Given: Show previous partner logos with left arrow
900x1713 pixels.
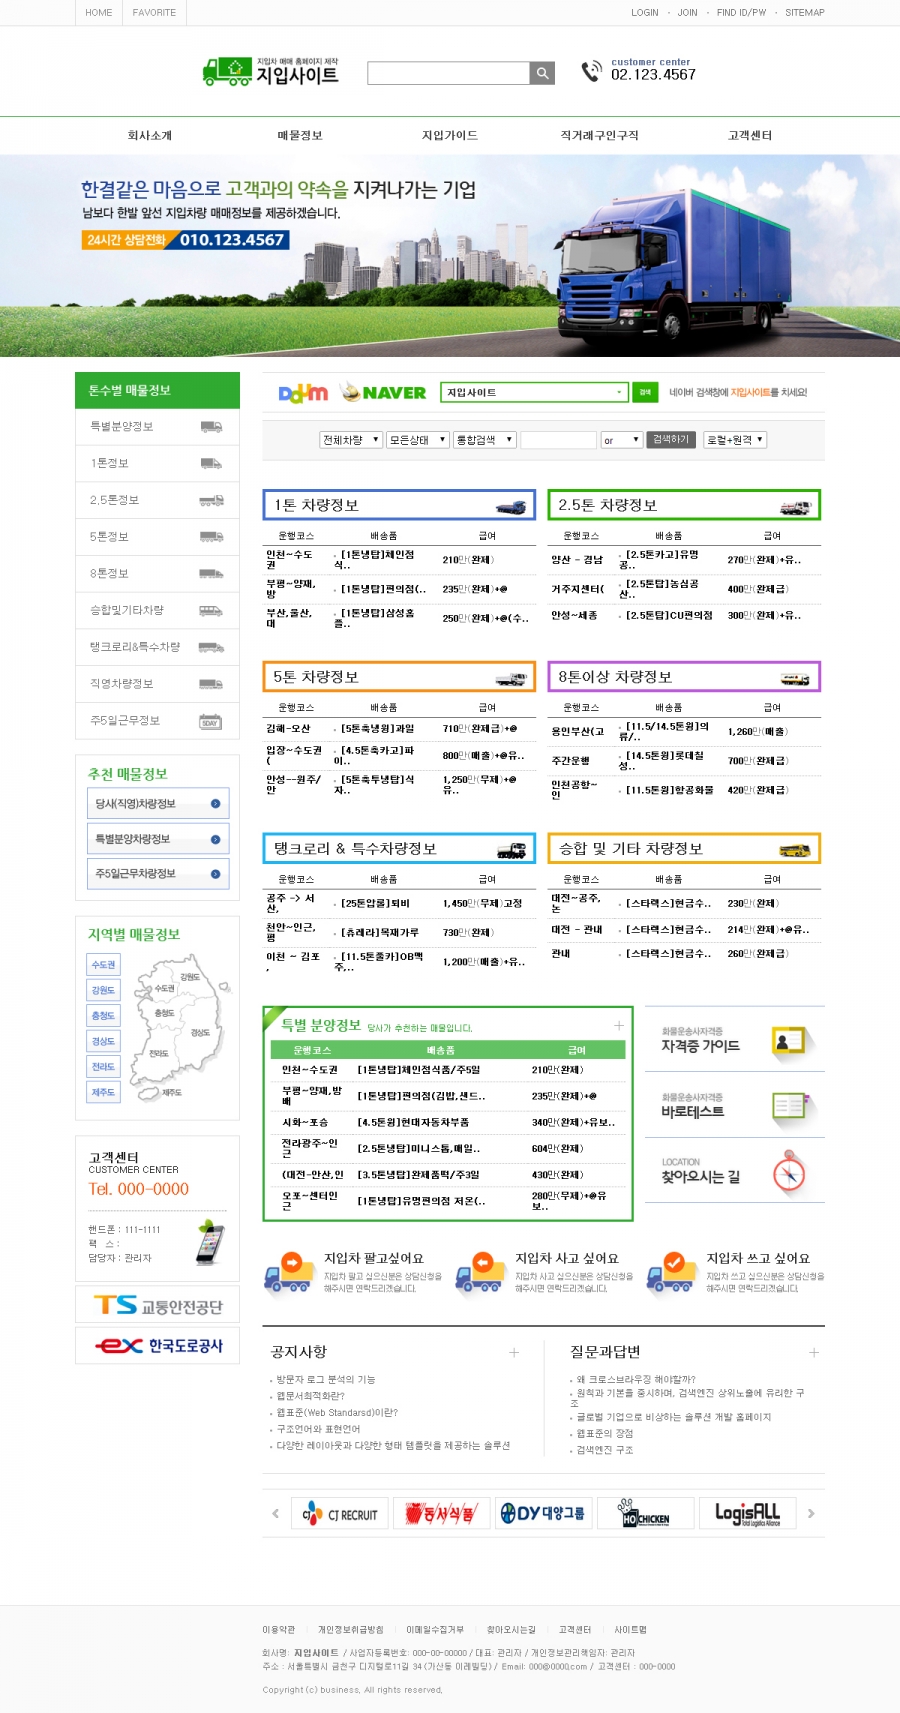Looking at the screenshot, I should click(276, 1513).
